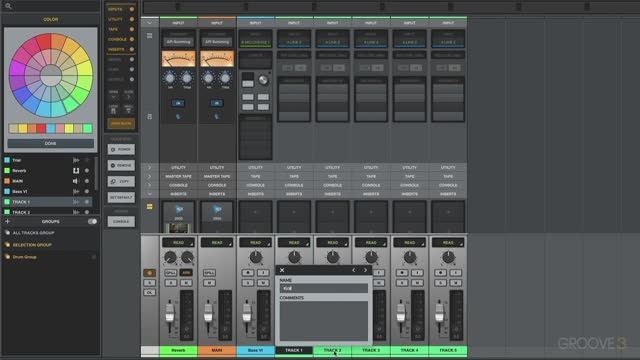Image resolution: width=640 pixels, height=360 pixels.
Task: Expand the TAPE row chevron
Action: coord(149,176)
